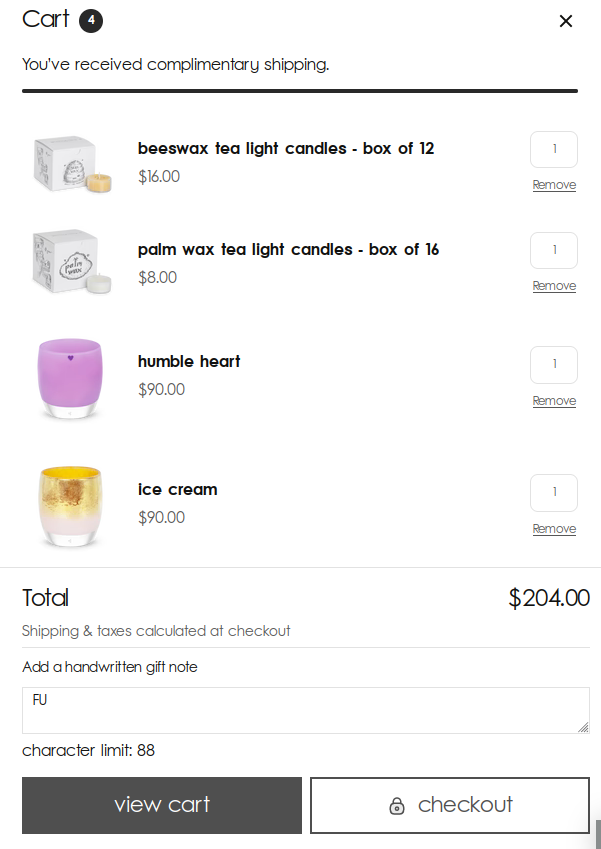Click the cart item count badge

pos(91,20)
